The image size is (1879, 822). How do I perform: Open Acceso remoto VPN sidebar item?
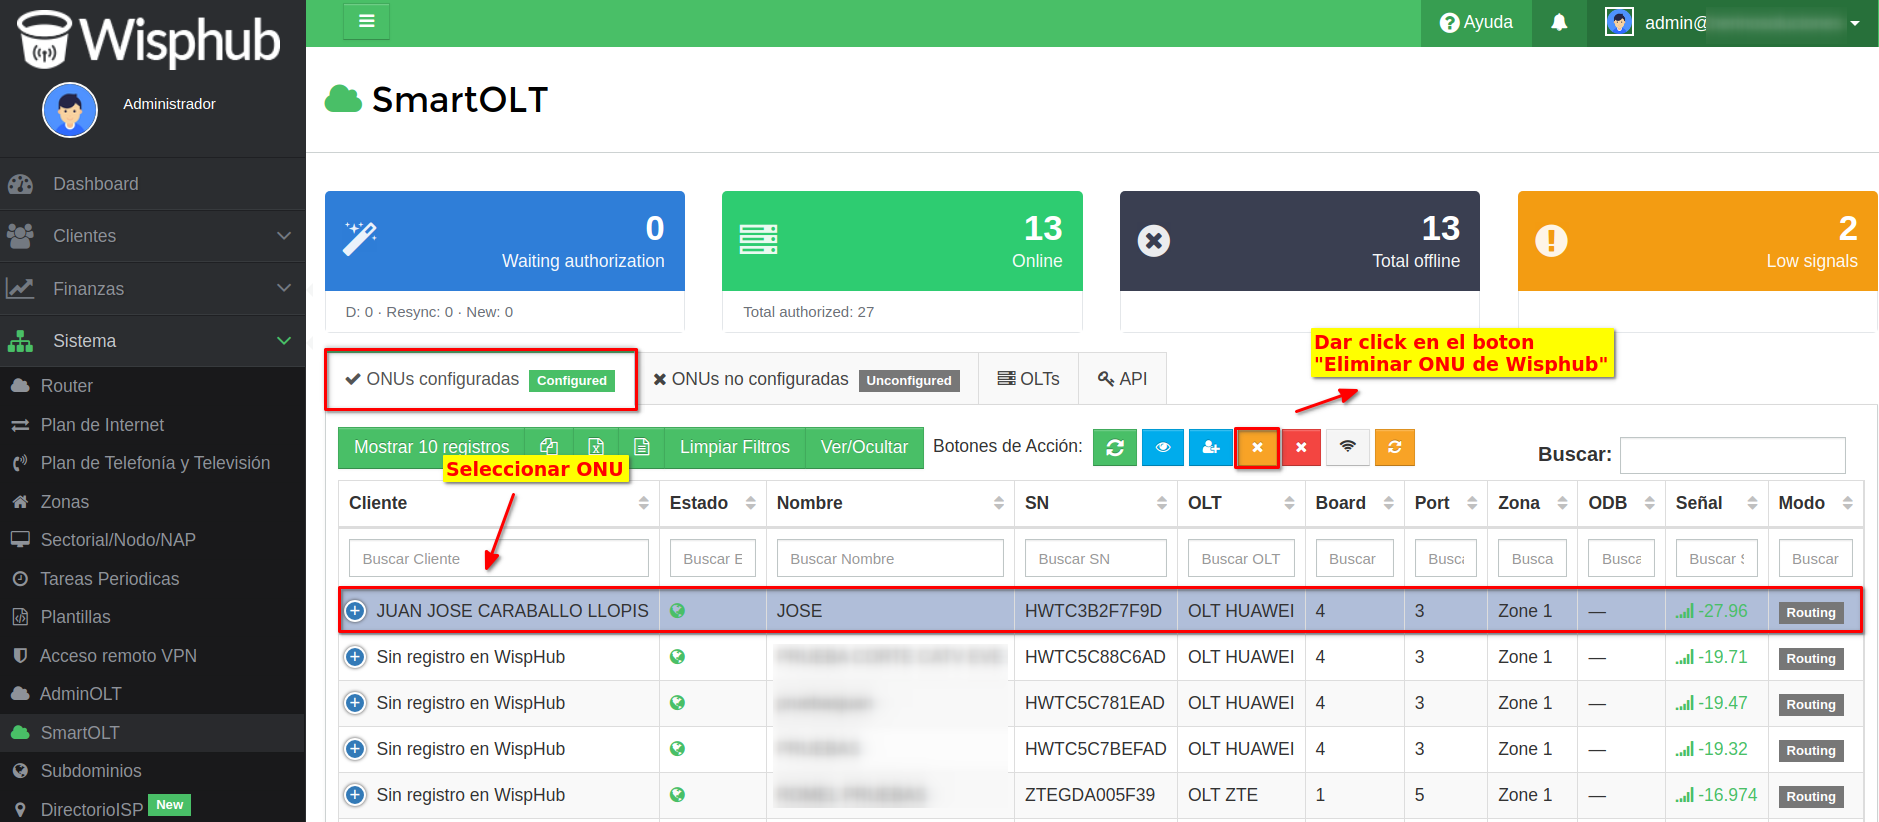point(152,656)
